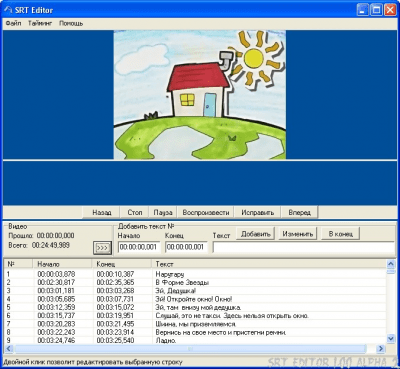Open the Помощь menu
This screenshot has height=369, width=400.
tap(71, 23)
